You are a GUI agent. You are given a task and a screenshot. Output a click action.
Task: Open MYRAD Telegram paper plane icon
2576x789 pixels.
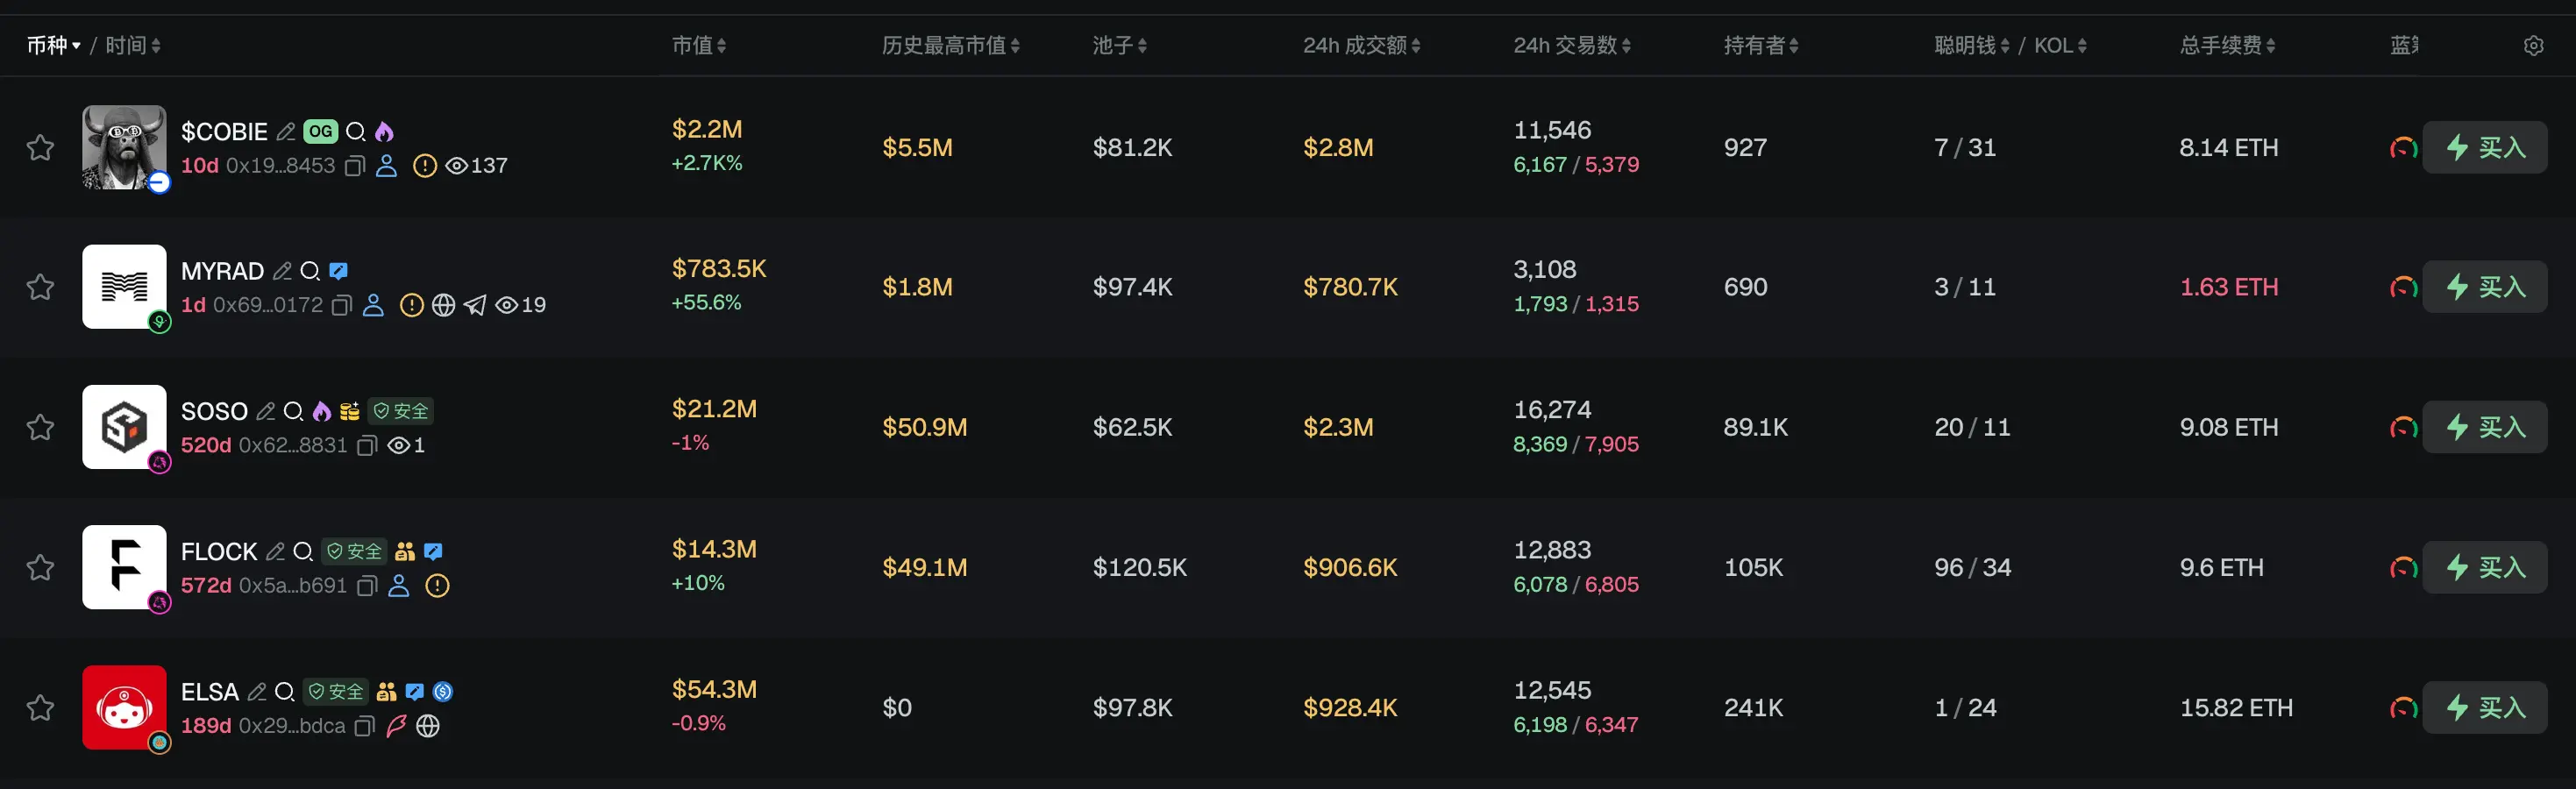coord(476,305)
